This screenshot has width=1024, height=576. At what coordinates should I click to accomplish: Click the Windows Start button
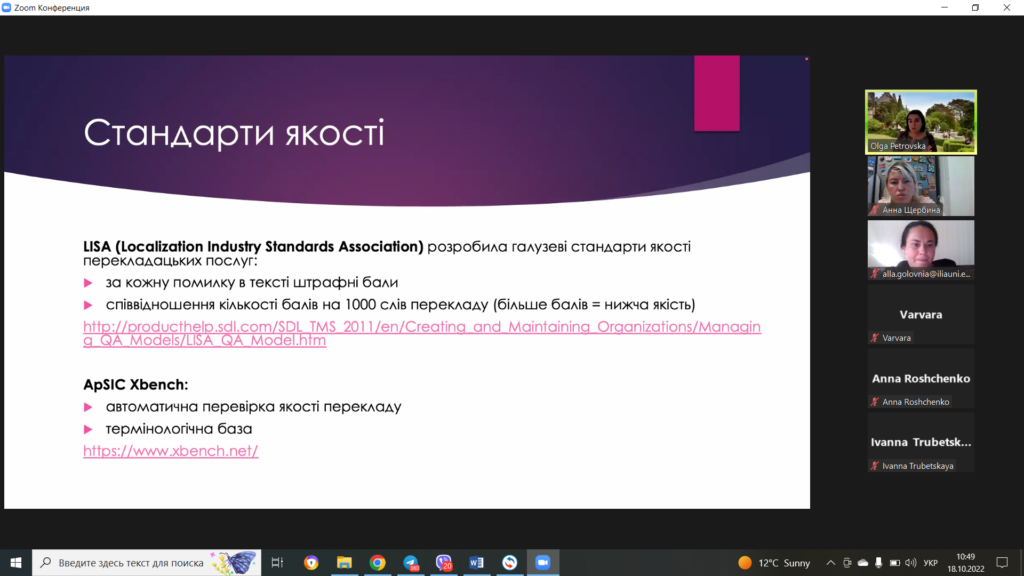click(16, 563)
